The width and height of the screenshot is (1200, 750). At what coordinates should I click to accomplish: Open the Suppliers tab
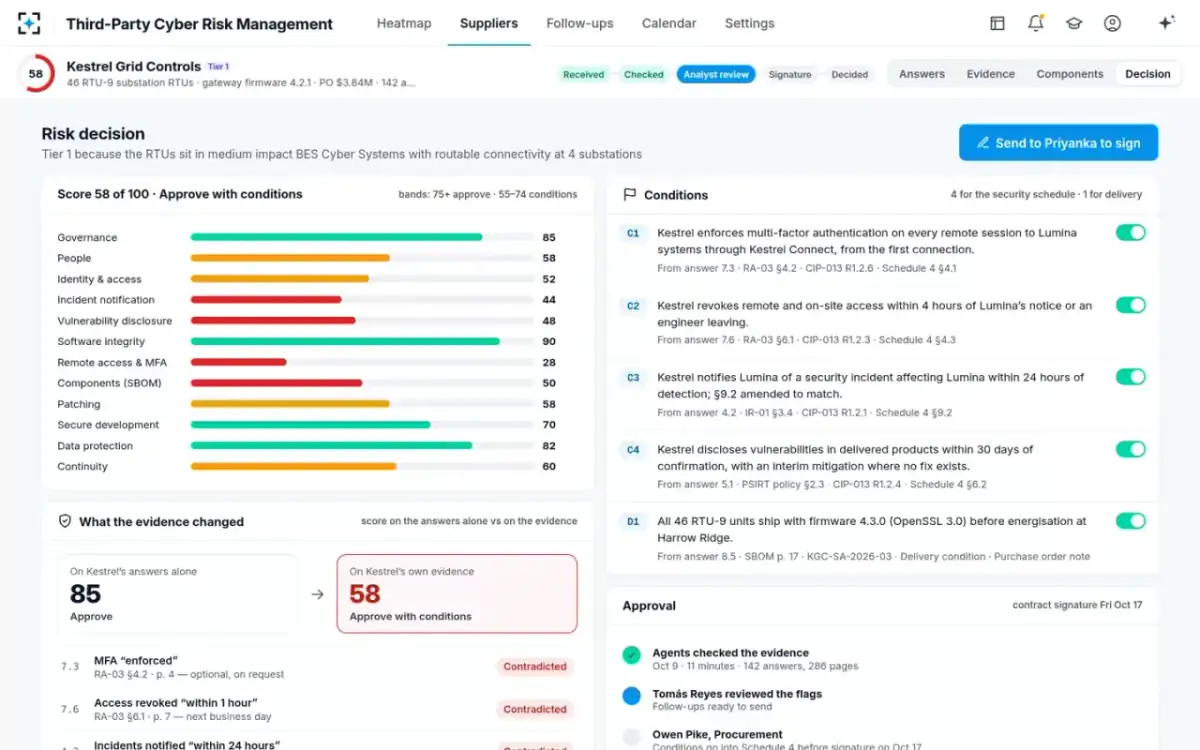point(489,23)
